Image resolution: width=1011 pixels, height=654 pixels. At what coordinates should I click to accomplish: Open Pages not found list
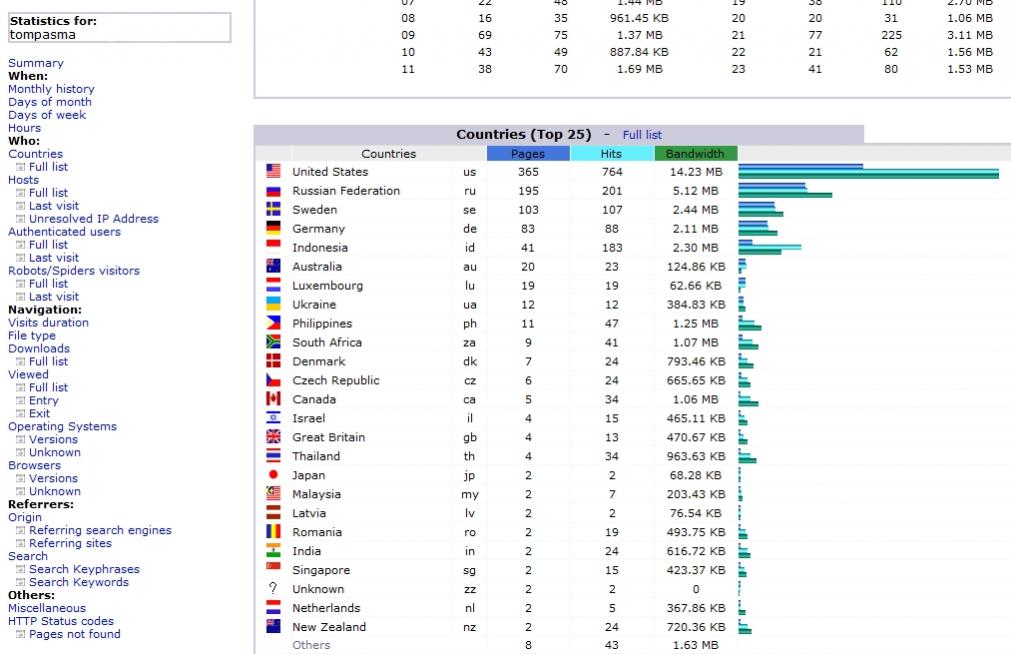tap(75, 634)
